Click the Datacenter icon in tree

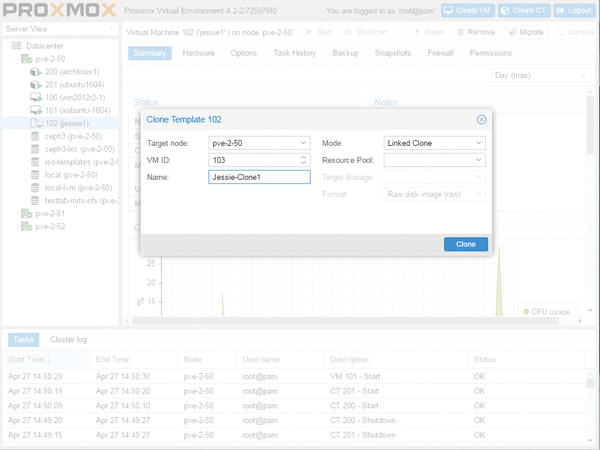pos(16,46)
